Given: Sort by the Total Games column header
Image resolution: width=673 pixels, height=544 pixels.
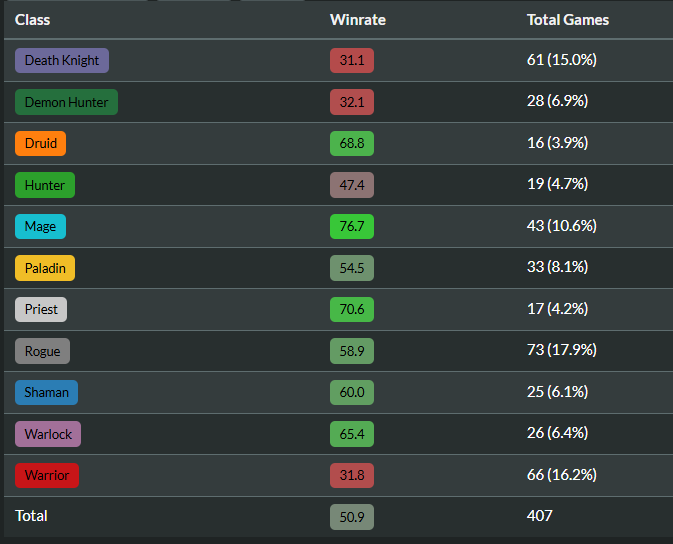Looking at the screenshot, I should [568, 20].
